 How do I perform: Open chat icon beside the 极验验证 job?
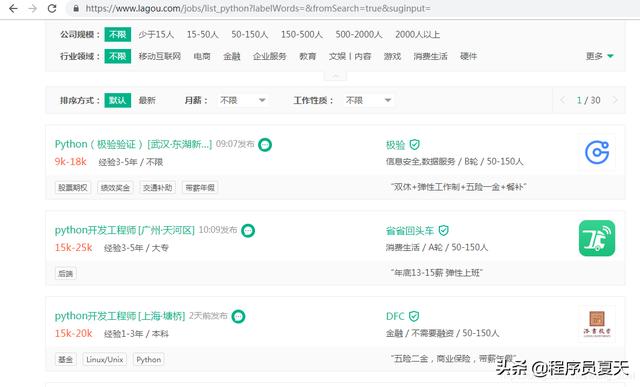tap(265, 145)
